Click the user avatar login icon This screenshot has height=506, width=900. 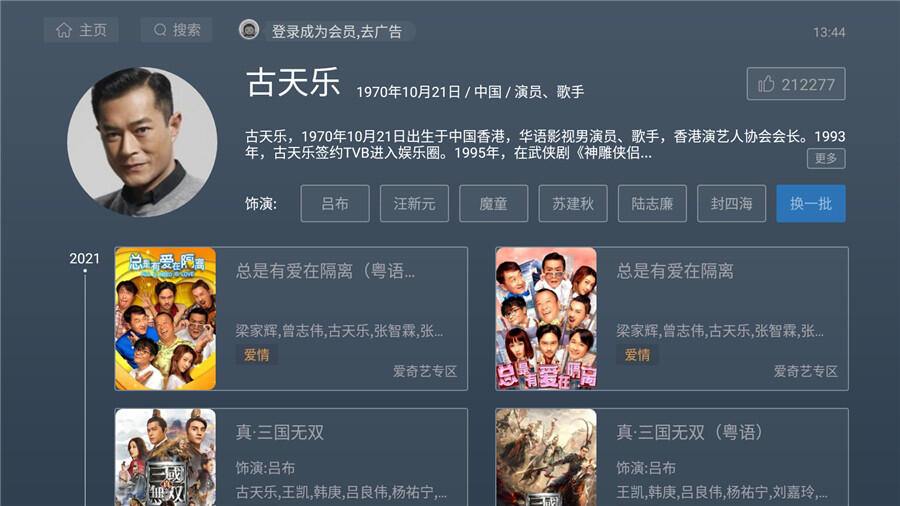pos(249,30)
